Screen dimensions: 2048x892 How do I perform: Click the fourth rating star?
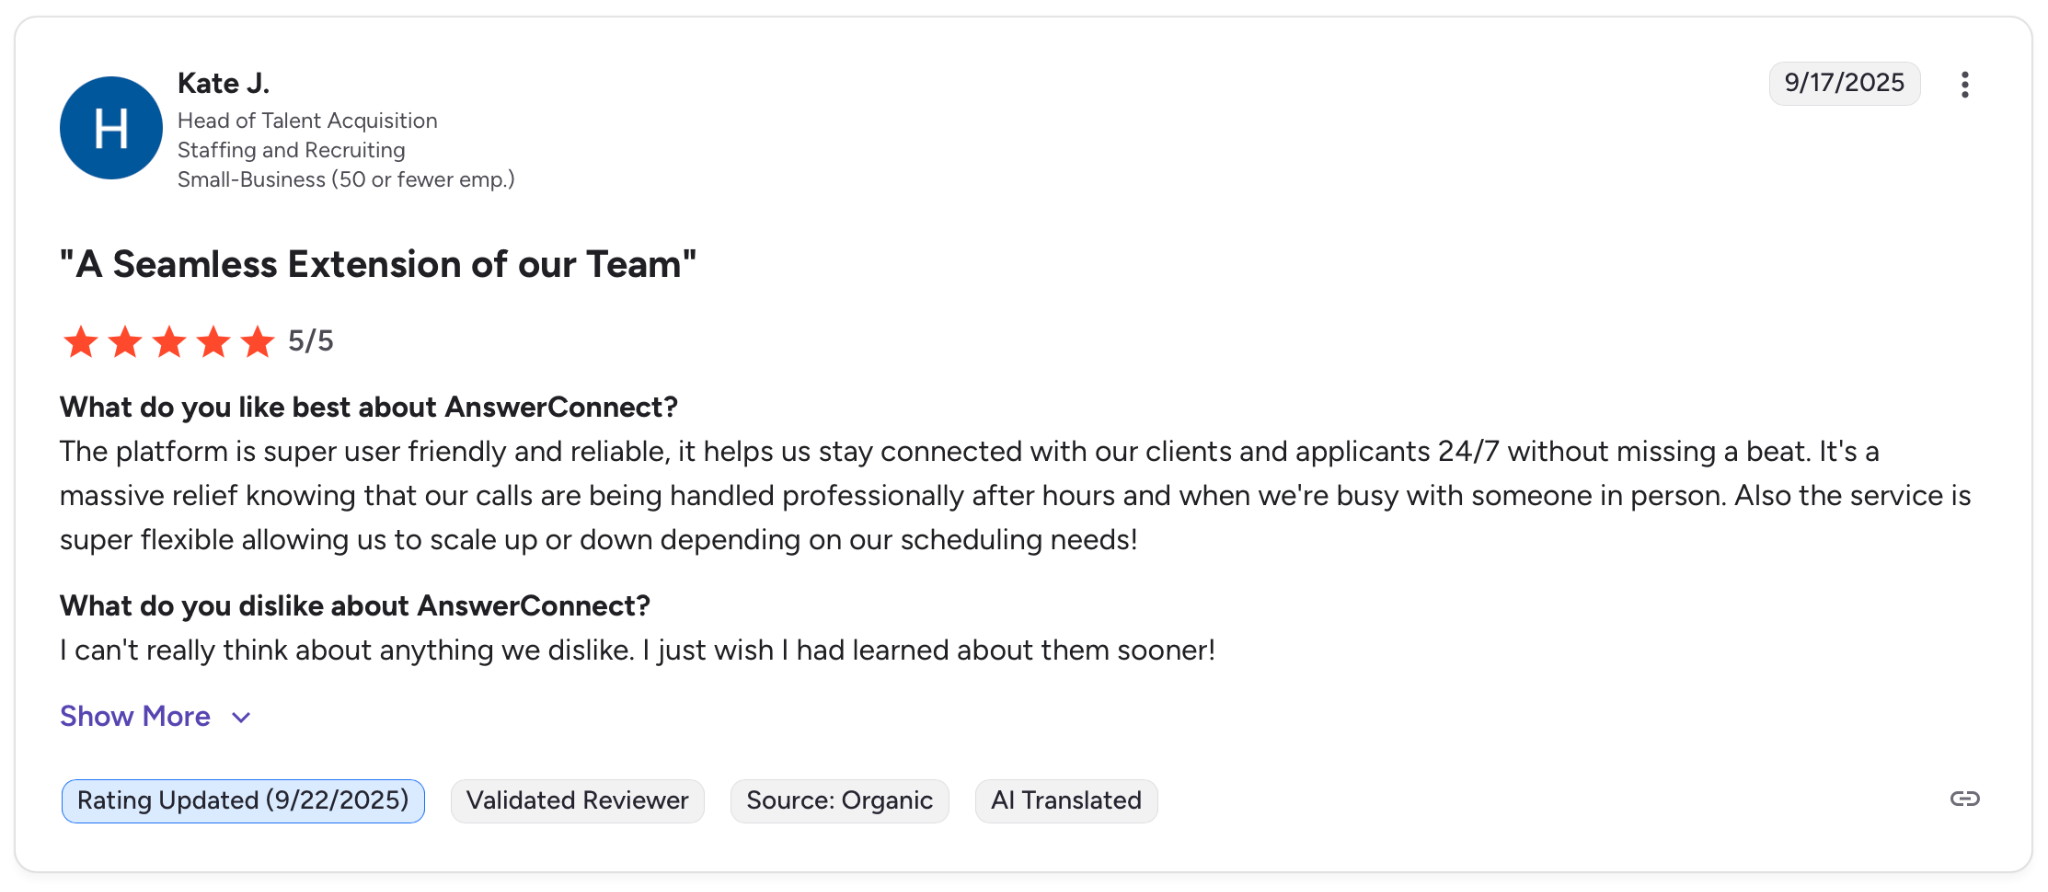point(213,342)
